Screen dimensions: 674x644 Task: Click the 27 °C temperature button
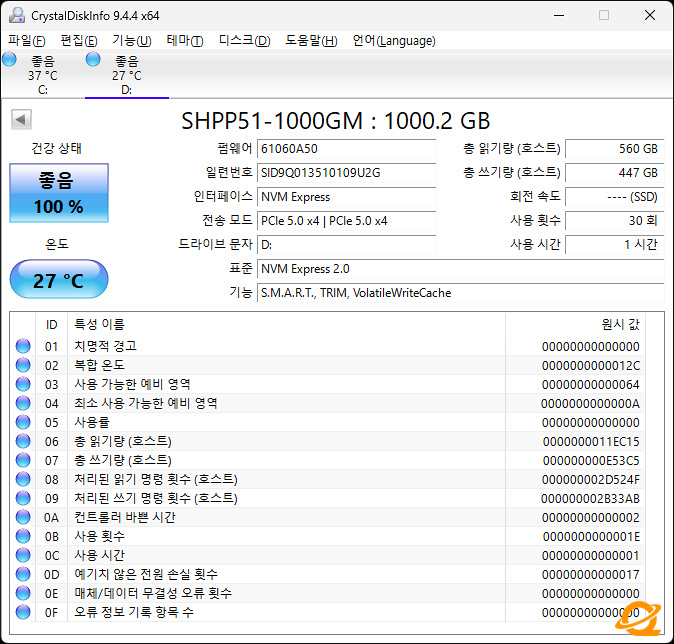[x=59, y=279]
